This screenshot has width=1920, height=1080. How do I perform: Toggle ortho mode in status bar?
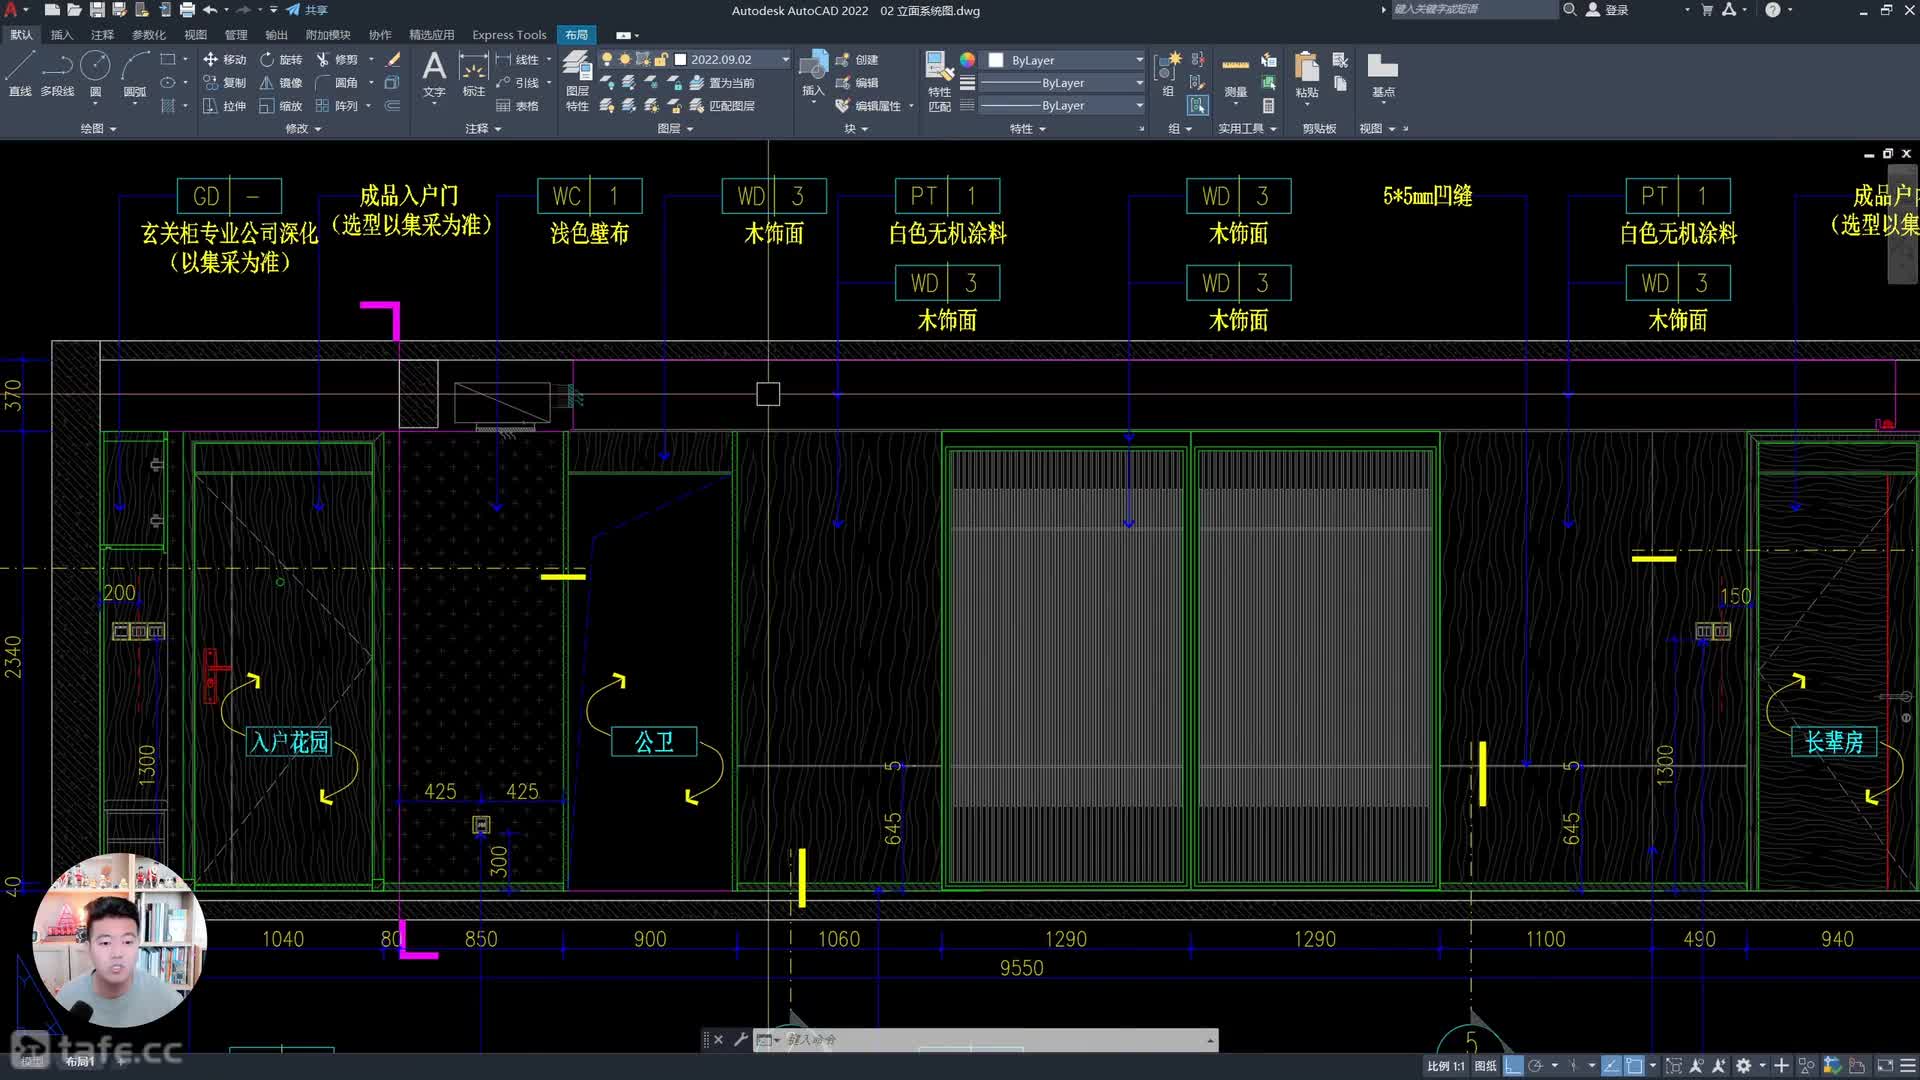click(1513, 1066)
